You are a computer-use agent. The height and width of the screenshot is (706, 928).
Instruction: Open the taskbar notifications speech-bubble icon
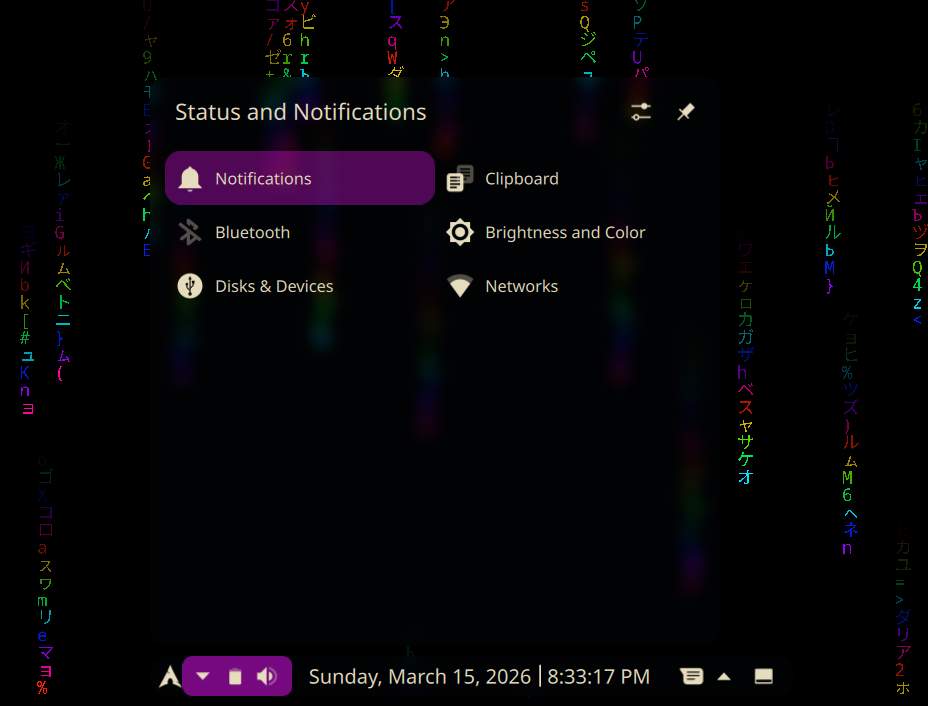pyautogui.click(x=690, y=677)
